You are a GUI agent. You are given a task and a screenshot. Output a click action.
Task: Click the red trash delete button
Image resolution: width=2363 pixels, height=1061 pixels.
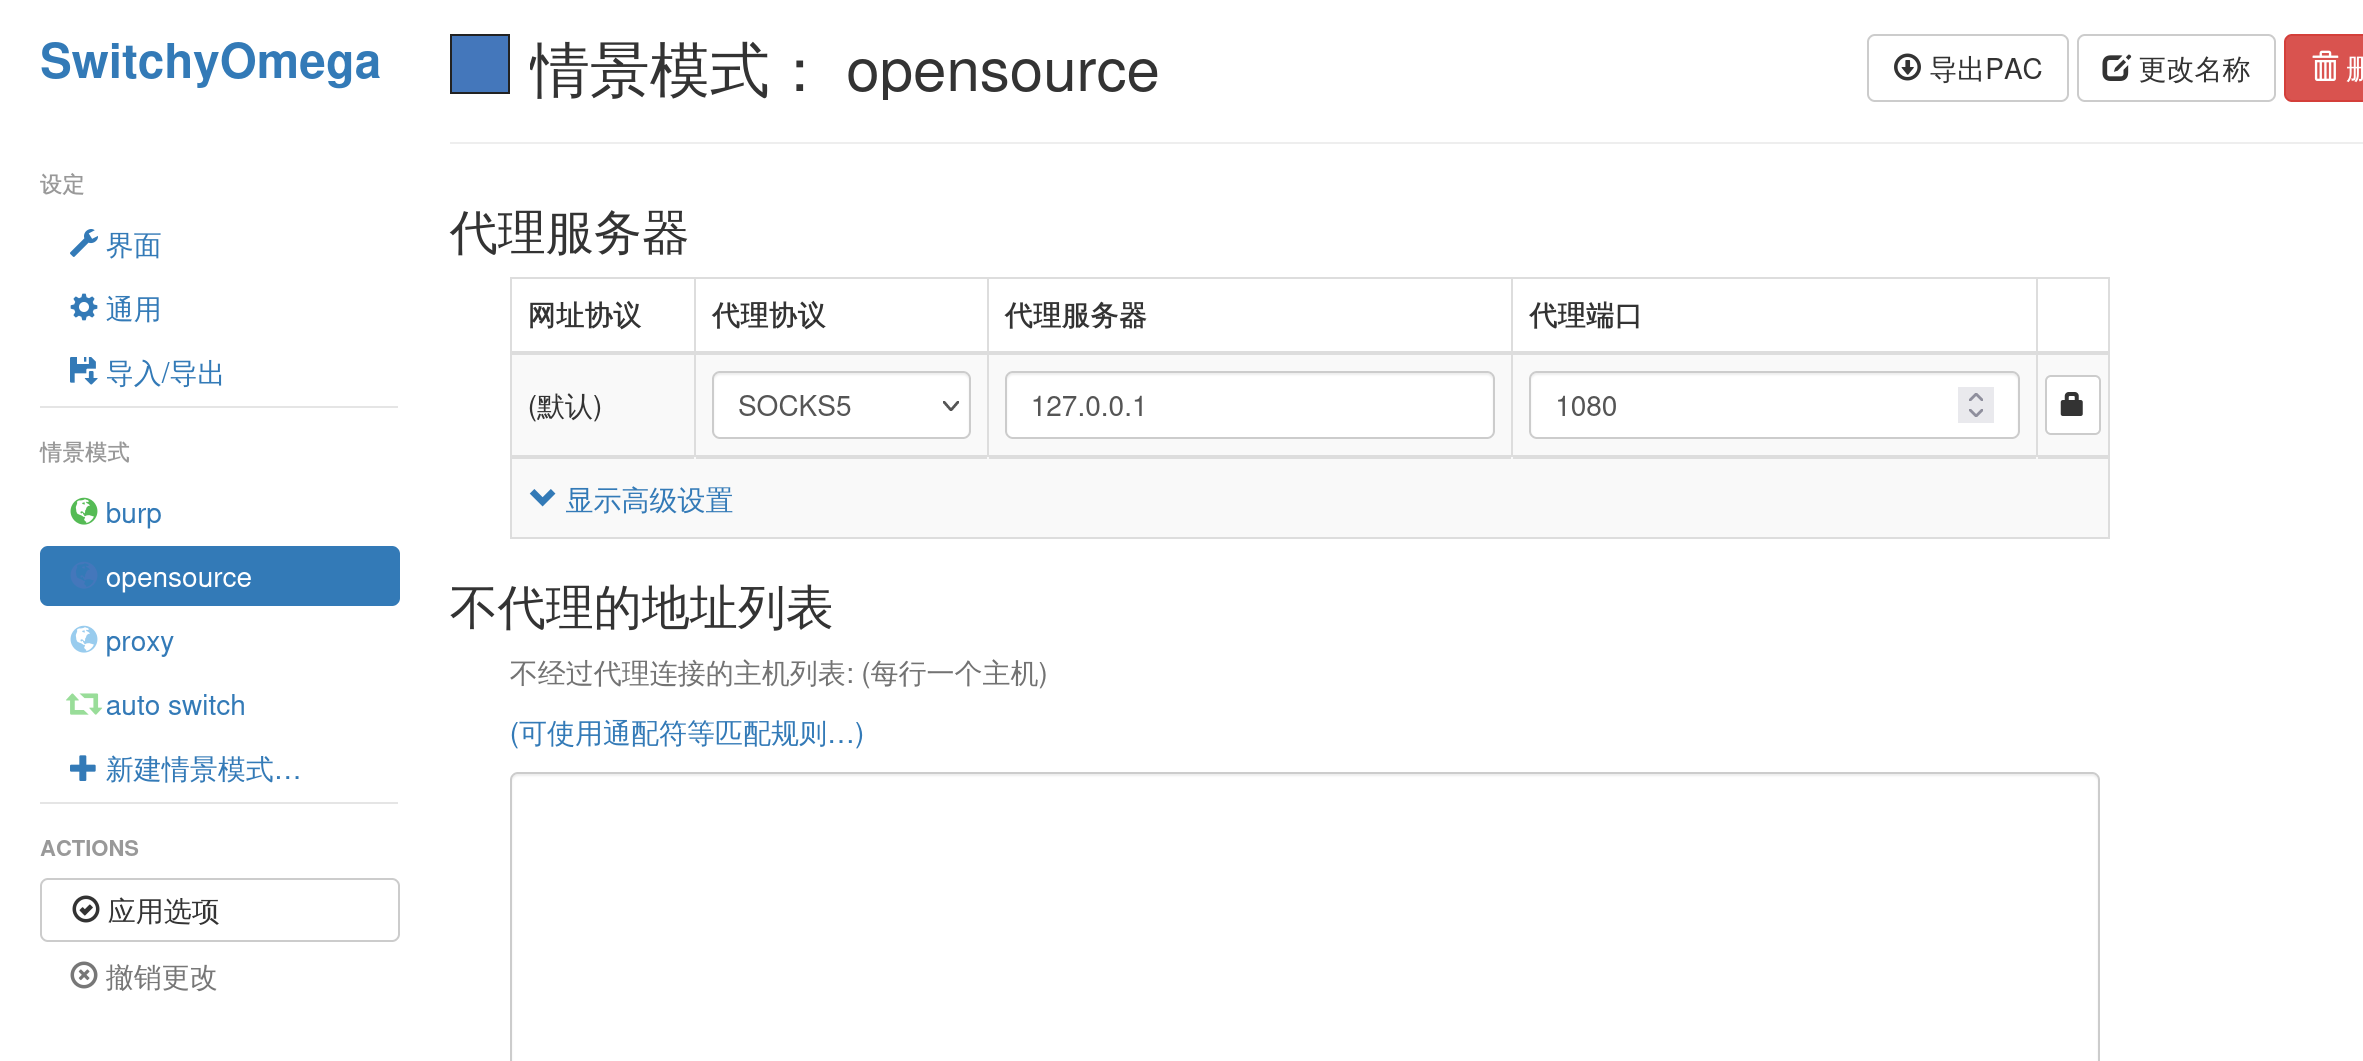(x=2325, y=68)
